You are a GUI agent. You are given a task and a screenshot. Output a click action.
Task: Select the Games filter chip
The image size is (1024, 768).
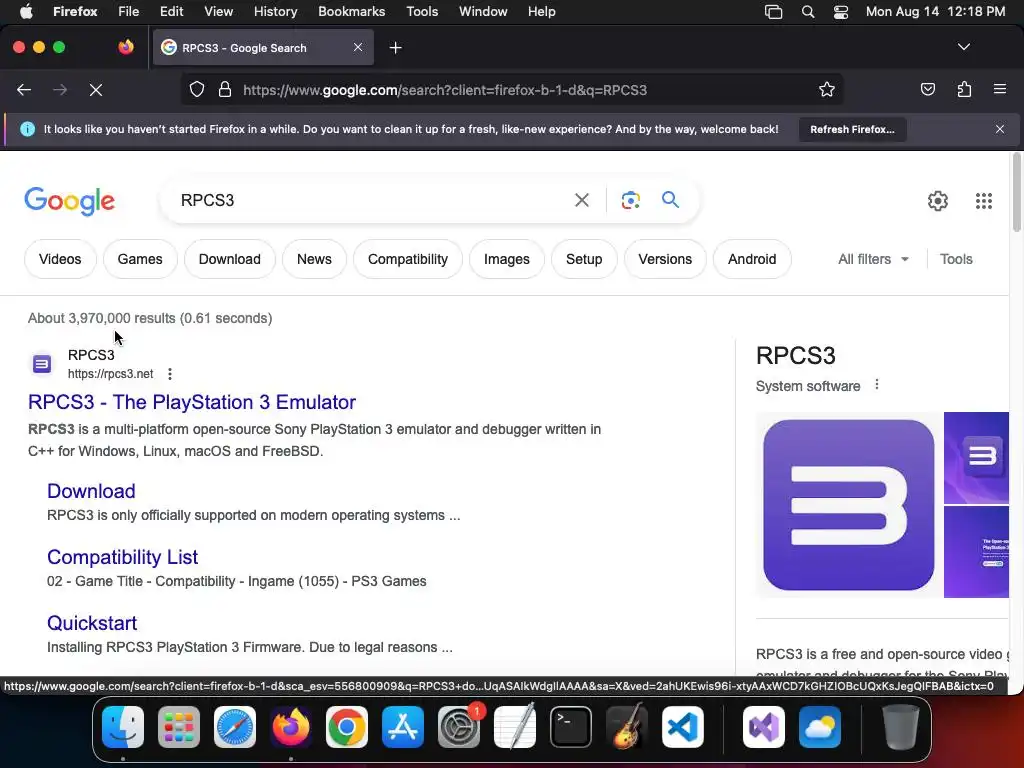pos(140,259)
